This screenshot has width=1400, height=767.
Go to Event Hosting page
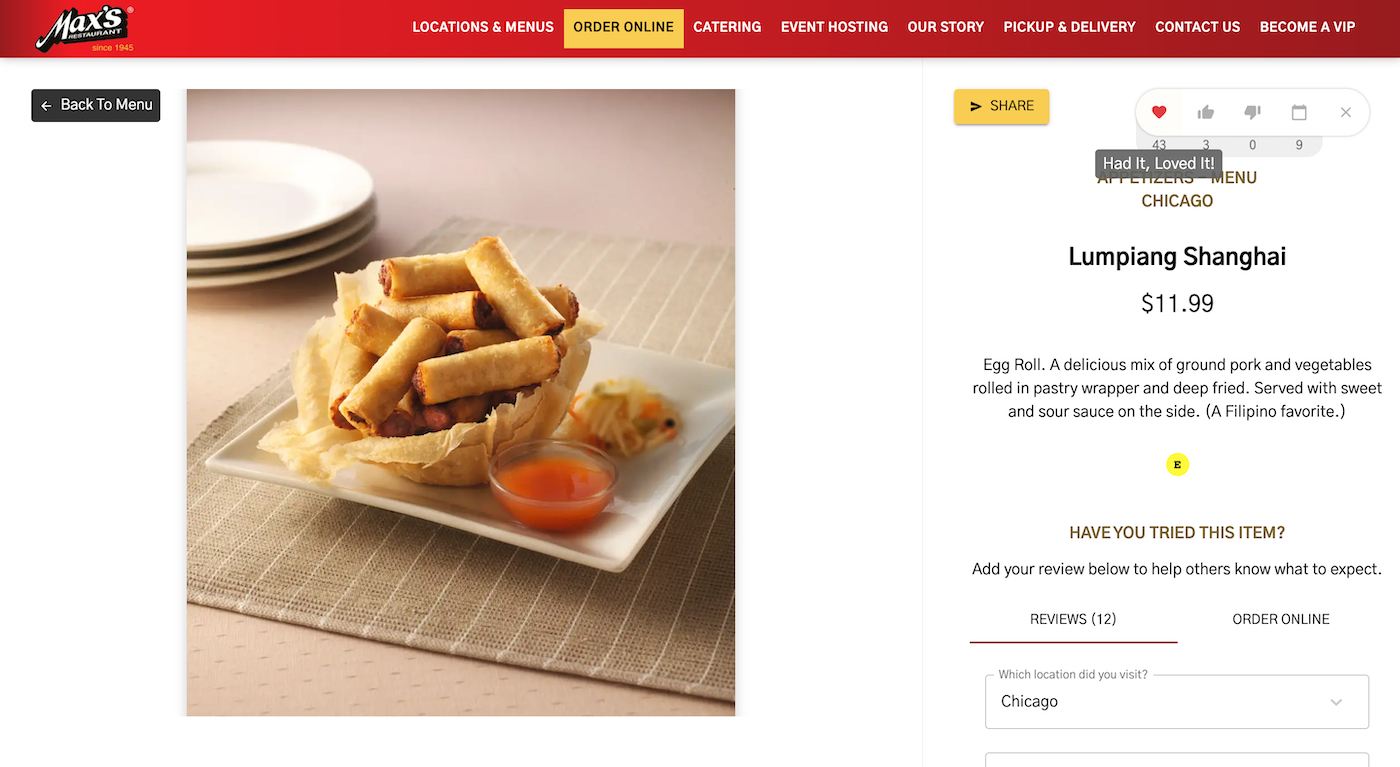coord(834,27)
